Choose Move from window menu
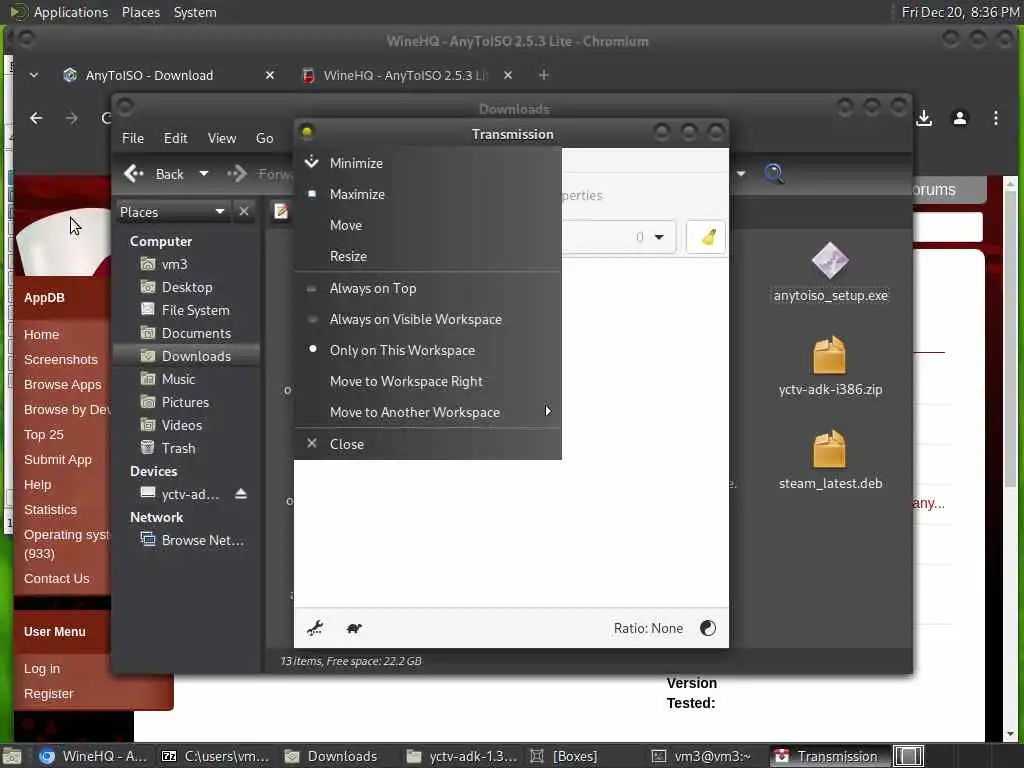1024x768 pixels. tap(428, 225)
